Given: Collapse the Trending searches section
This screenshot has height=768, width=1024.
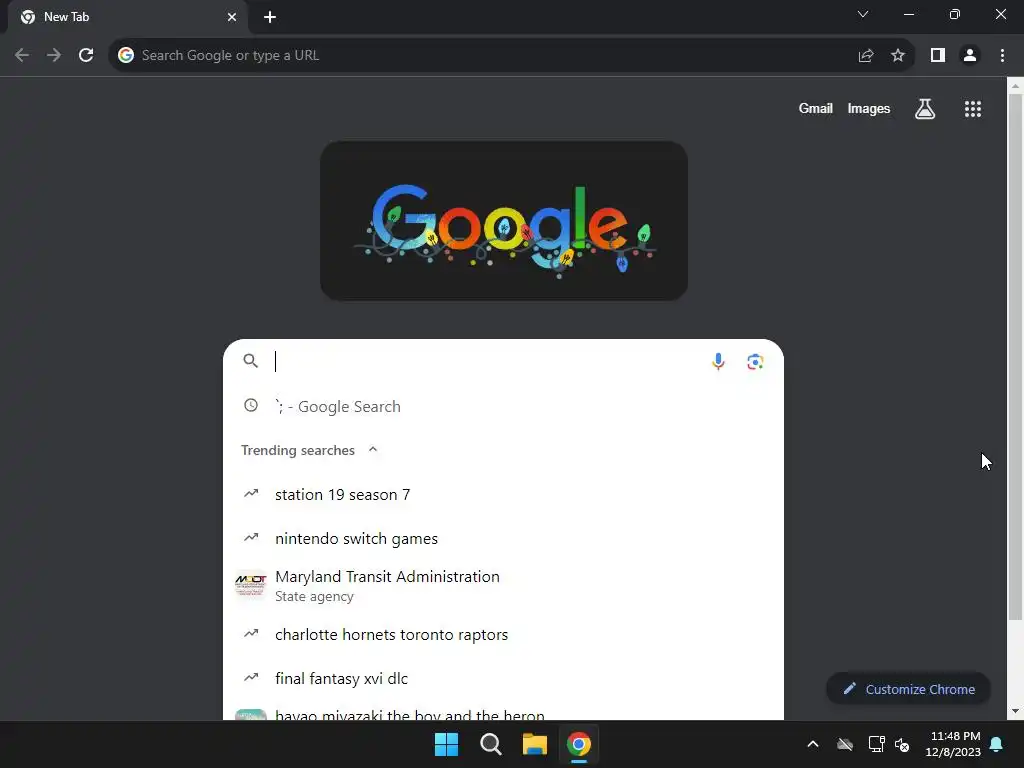Looking at the screenshot, I should pos(373,449).
